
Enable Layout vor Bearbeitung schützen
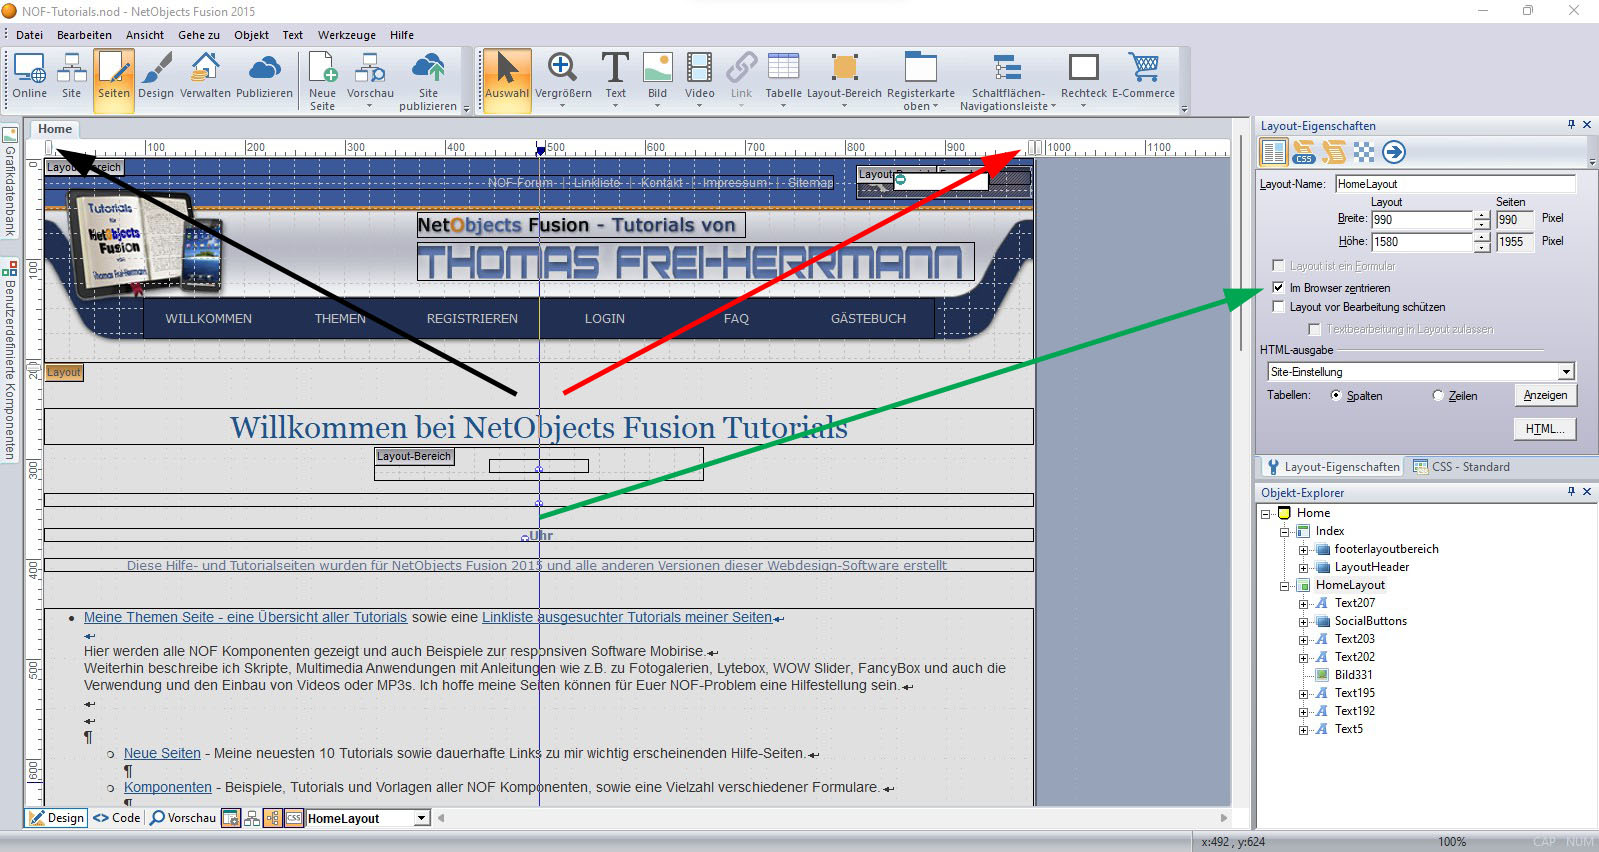point(1278,307)
